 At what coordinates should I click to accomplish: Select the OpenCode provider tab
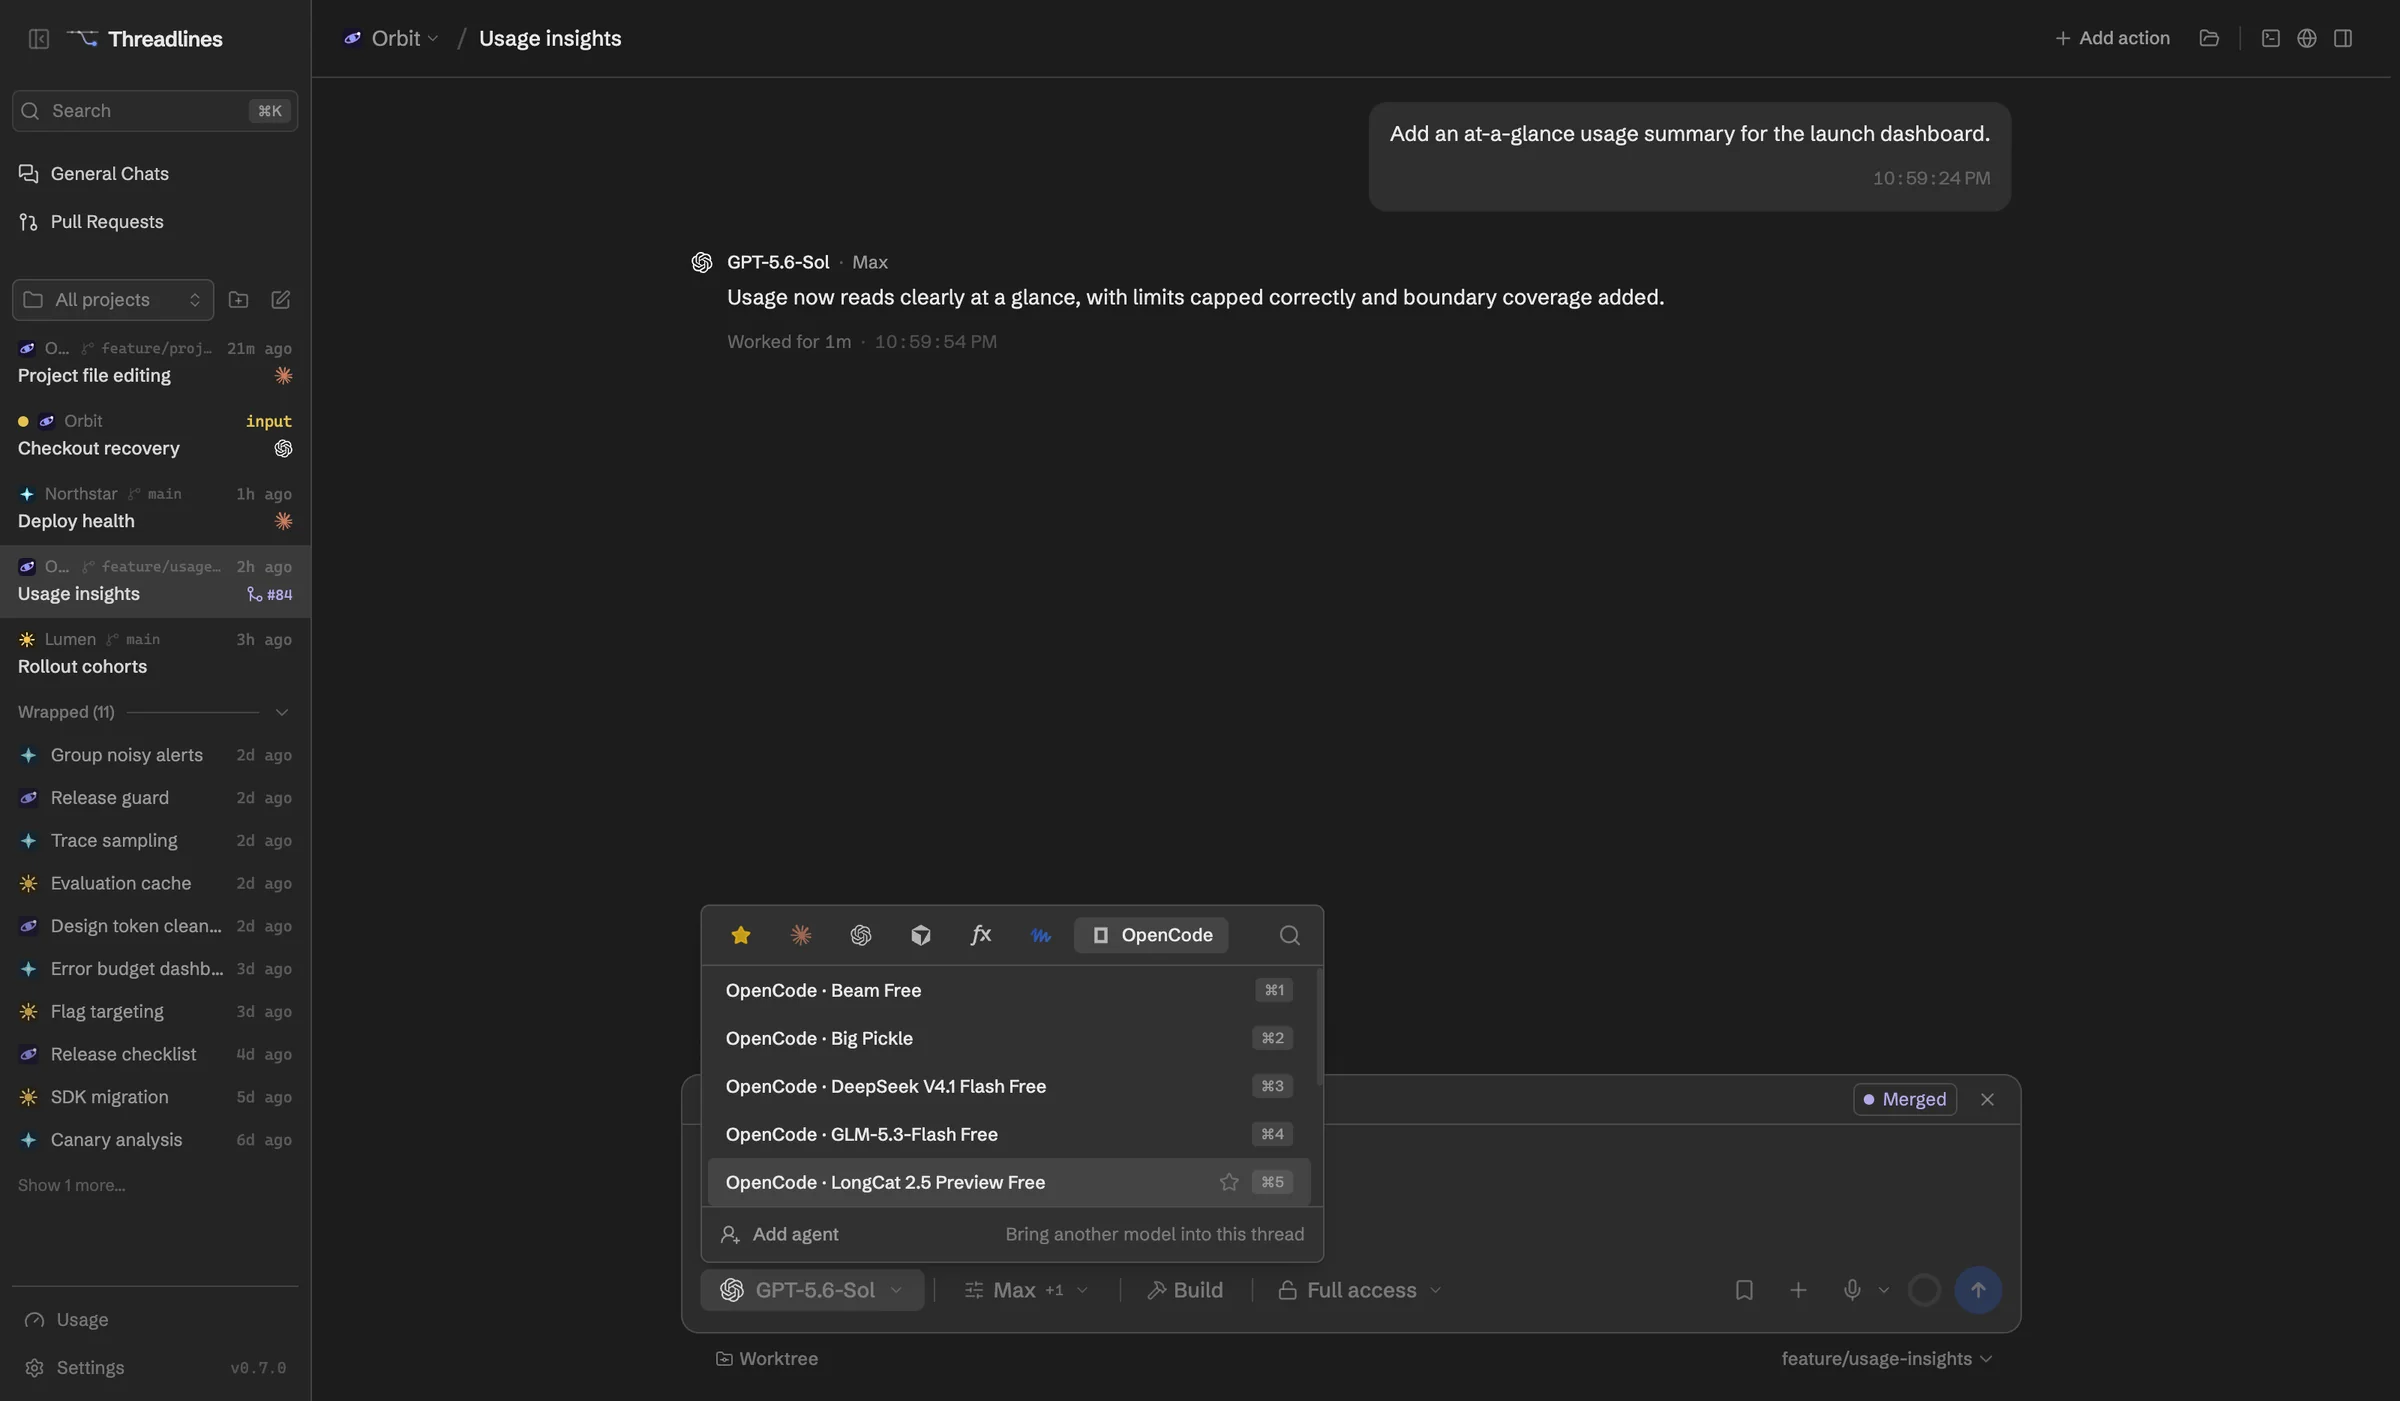click(x=1151, y=935)
